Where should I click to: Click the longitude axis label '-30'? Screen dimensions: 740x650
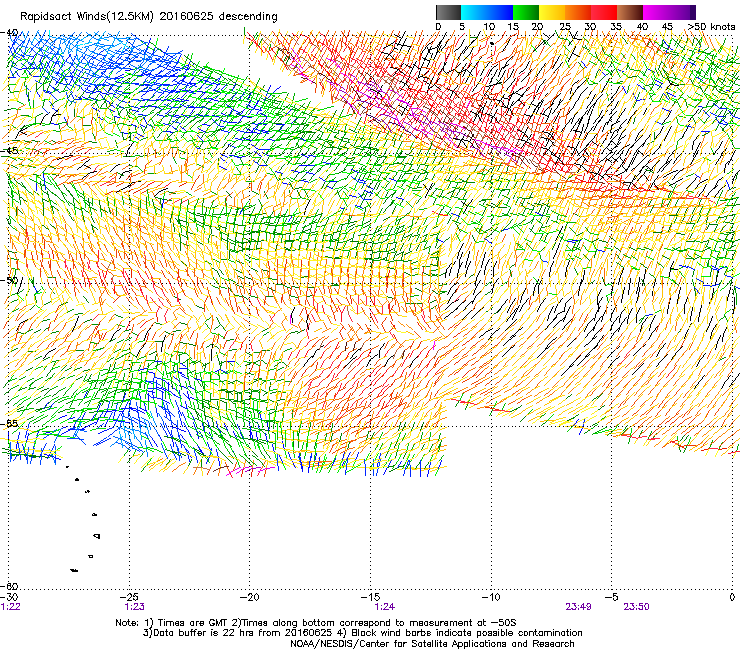tap(9, 598)
